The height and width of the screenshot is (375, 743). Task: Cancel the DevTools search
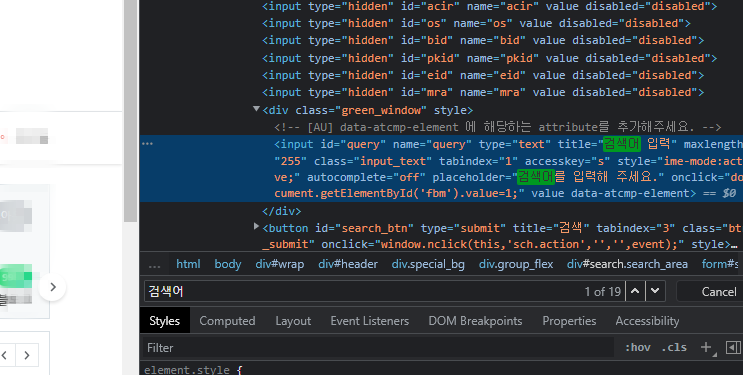click(719, 292)
